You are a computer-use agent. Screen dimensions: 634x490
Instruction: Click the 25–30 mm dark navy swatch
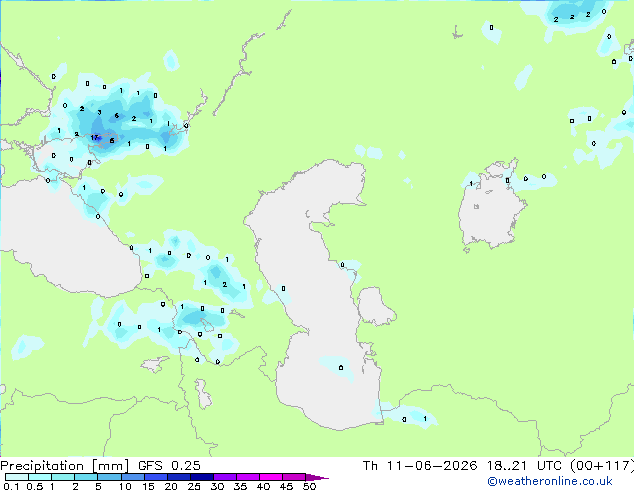202,477
